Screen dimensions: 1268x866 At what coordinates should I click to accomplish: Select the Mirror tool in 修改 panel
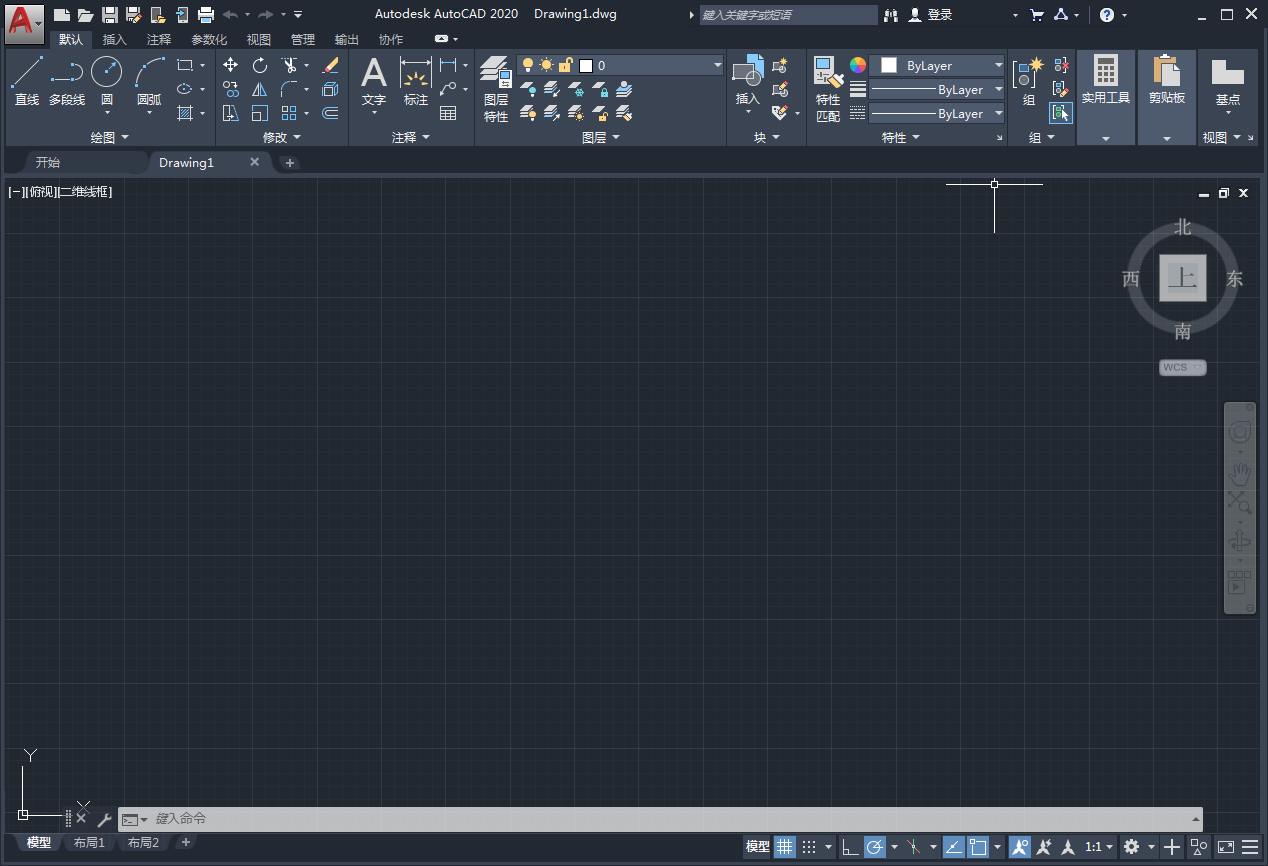261,88
